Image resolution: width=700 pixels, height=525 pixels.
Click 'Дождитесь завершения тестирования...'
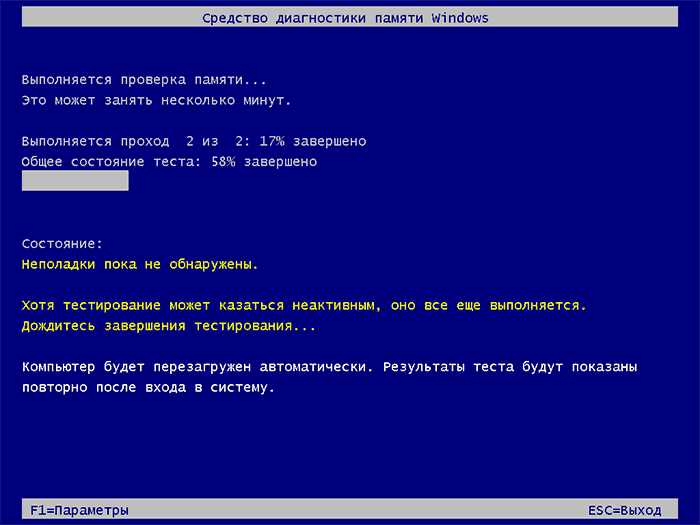point(169,326)
